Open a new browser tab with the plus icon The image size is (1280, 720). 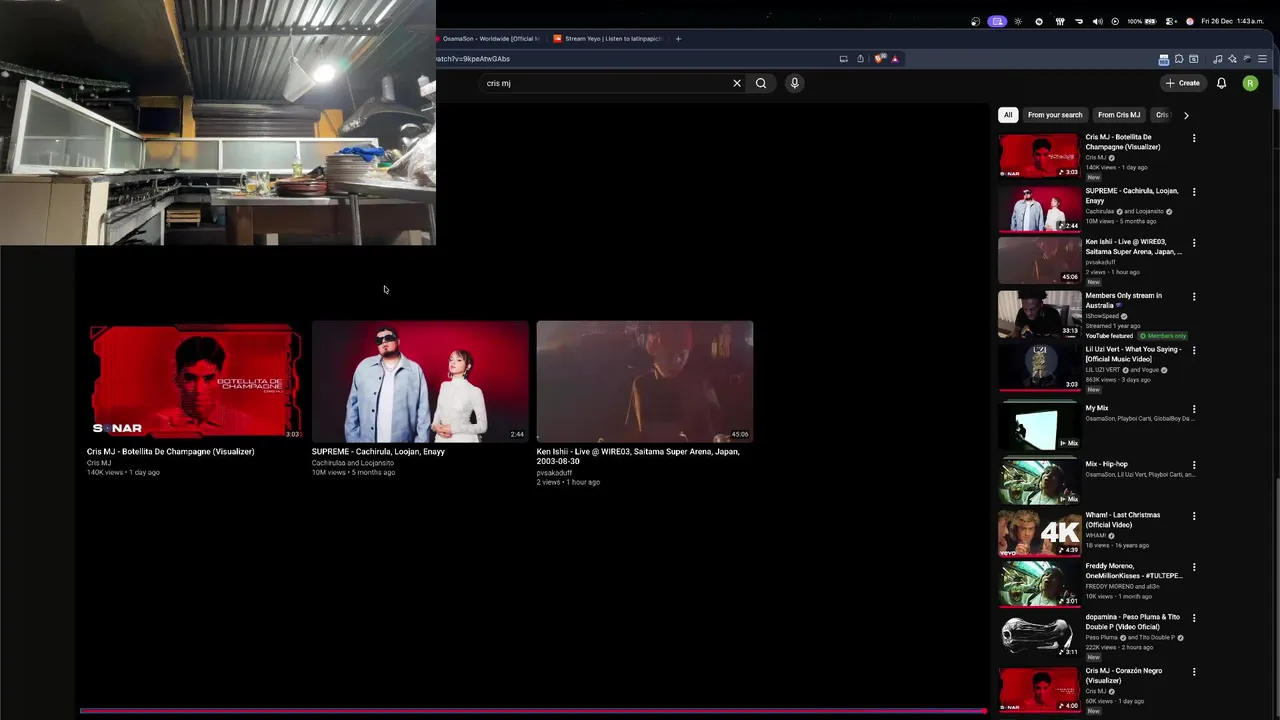point(678,39)
